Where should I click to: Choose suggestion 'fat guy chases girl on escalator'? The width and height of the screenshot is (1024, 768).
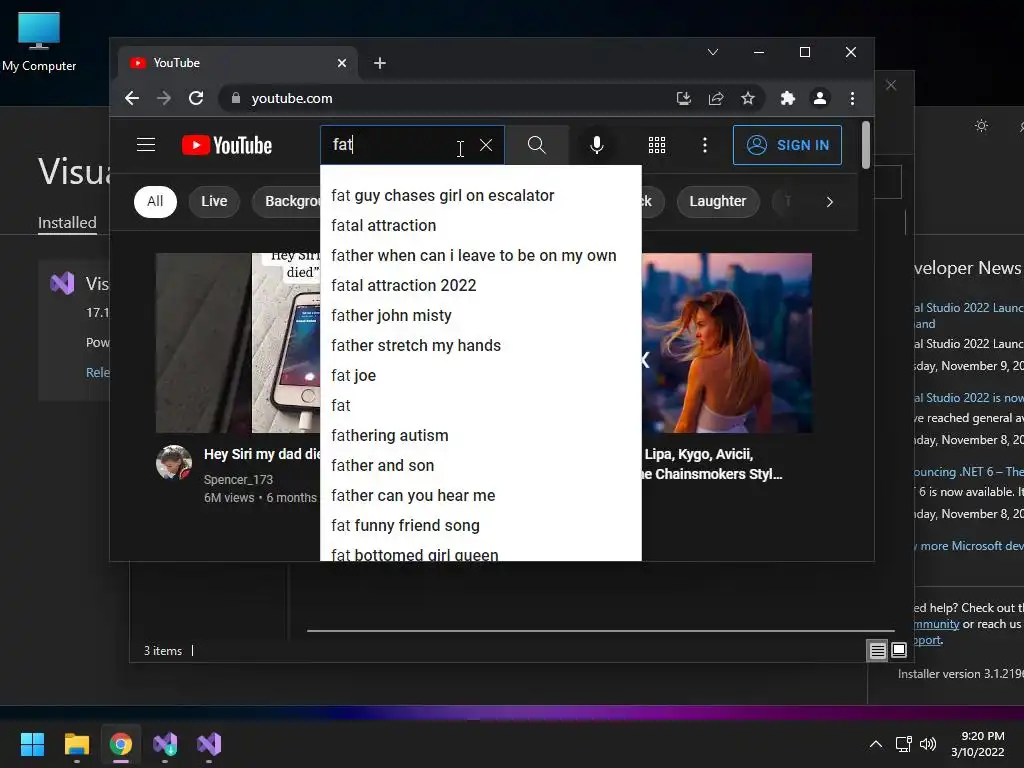coord(481,195)
